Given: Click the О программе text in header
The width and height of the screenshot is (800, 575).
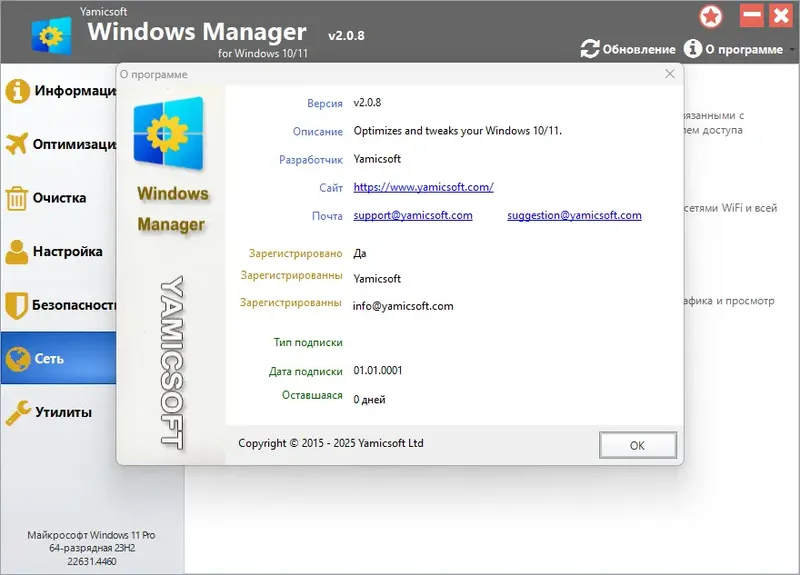Looking at the screenshot, I should [x=744, y=49].
